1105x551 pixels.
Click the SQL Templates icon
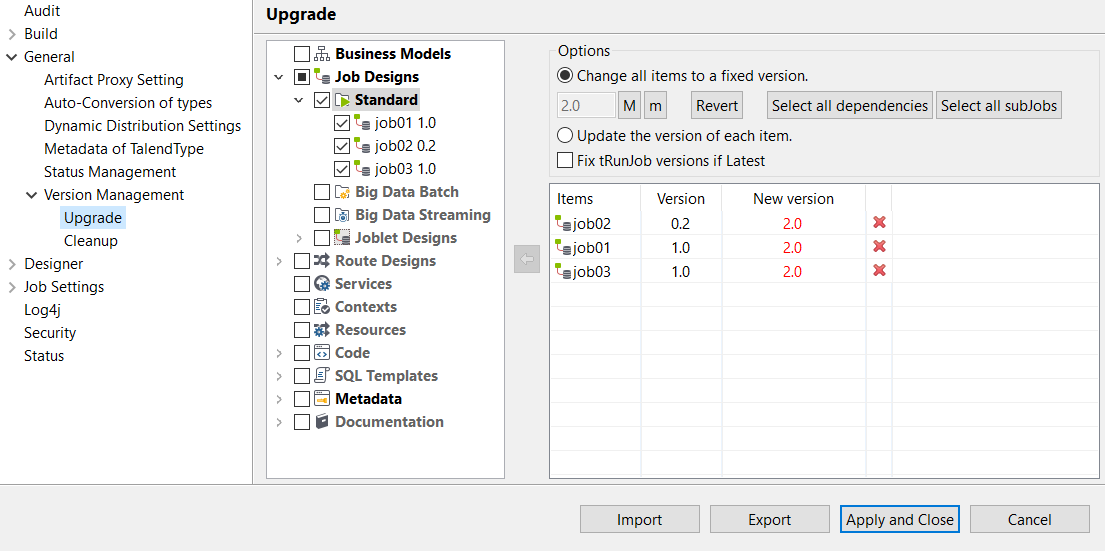(322, 376)
